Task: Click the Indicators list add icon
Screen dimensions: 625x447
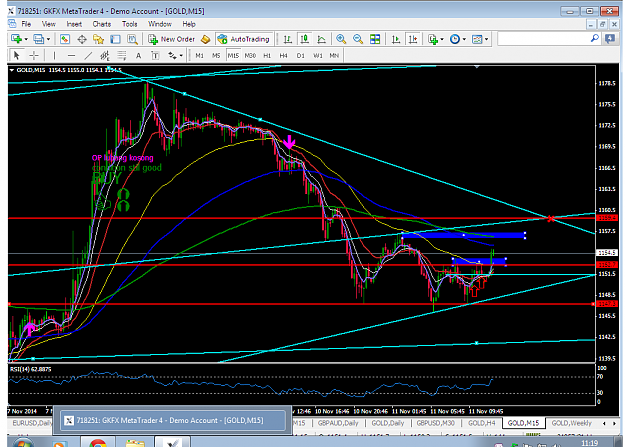Action: coord(432,39)
